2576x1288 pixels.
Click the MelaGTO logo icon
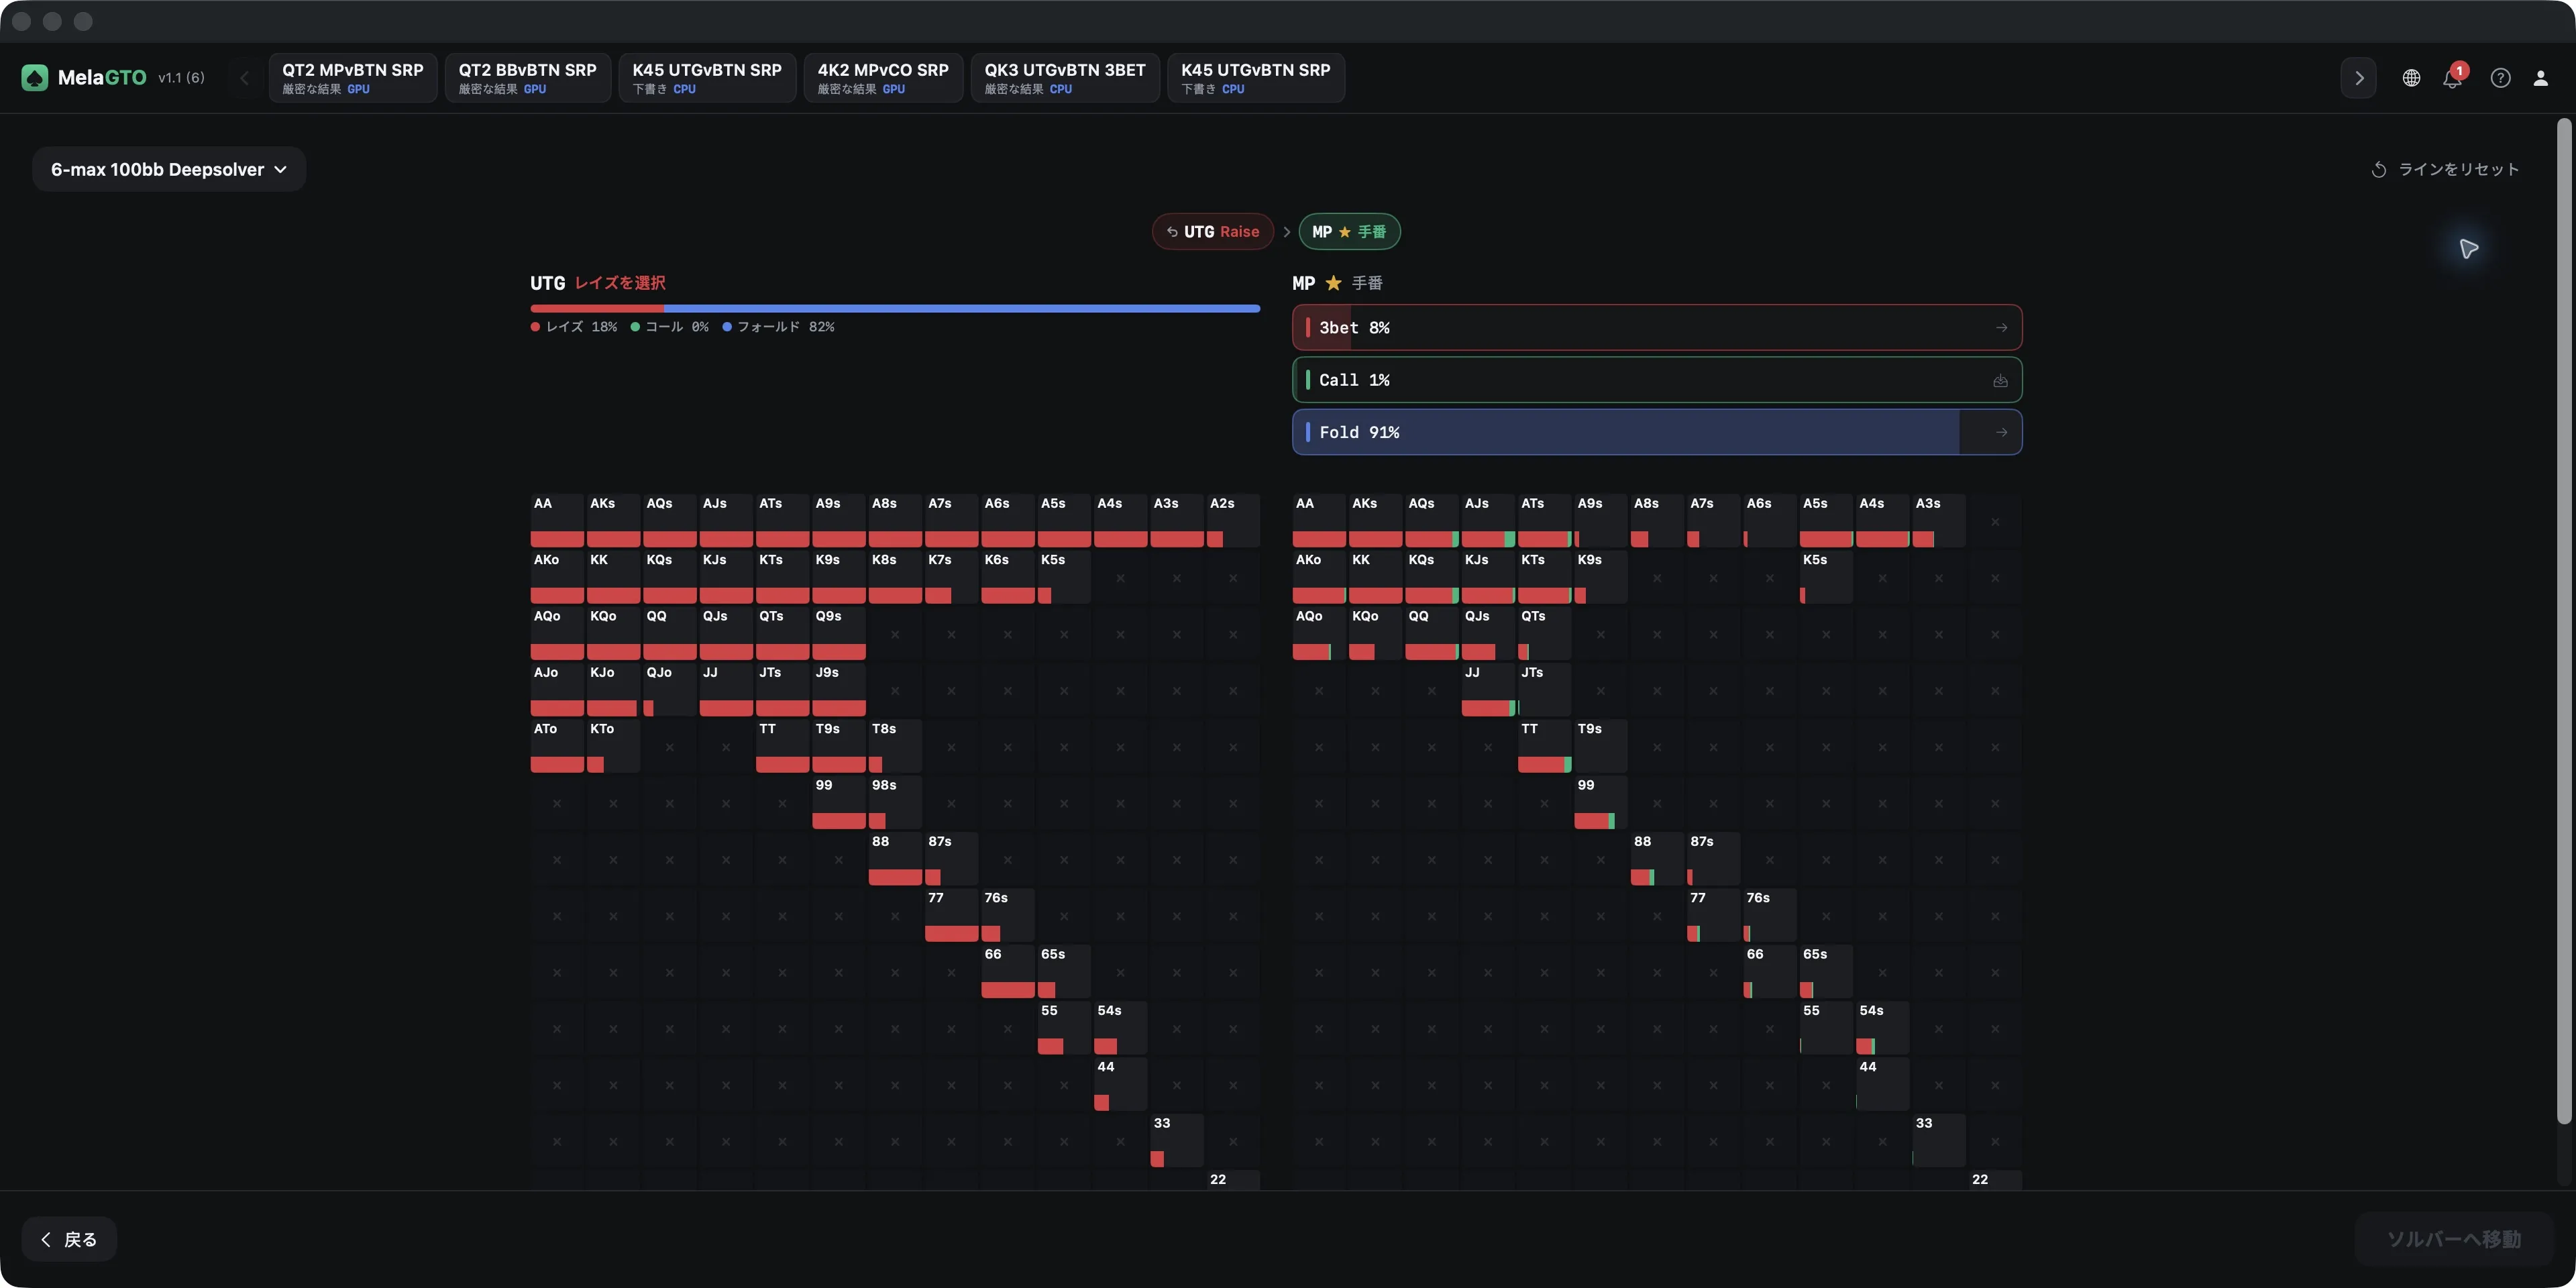(35, 77)
